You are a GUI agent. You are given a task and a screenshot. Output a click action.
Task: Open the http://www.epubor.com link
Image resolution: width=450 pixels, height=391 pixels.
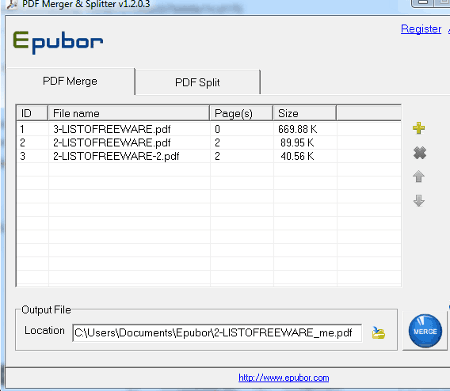tap(284, 378)
